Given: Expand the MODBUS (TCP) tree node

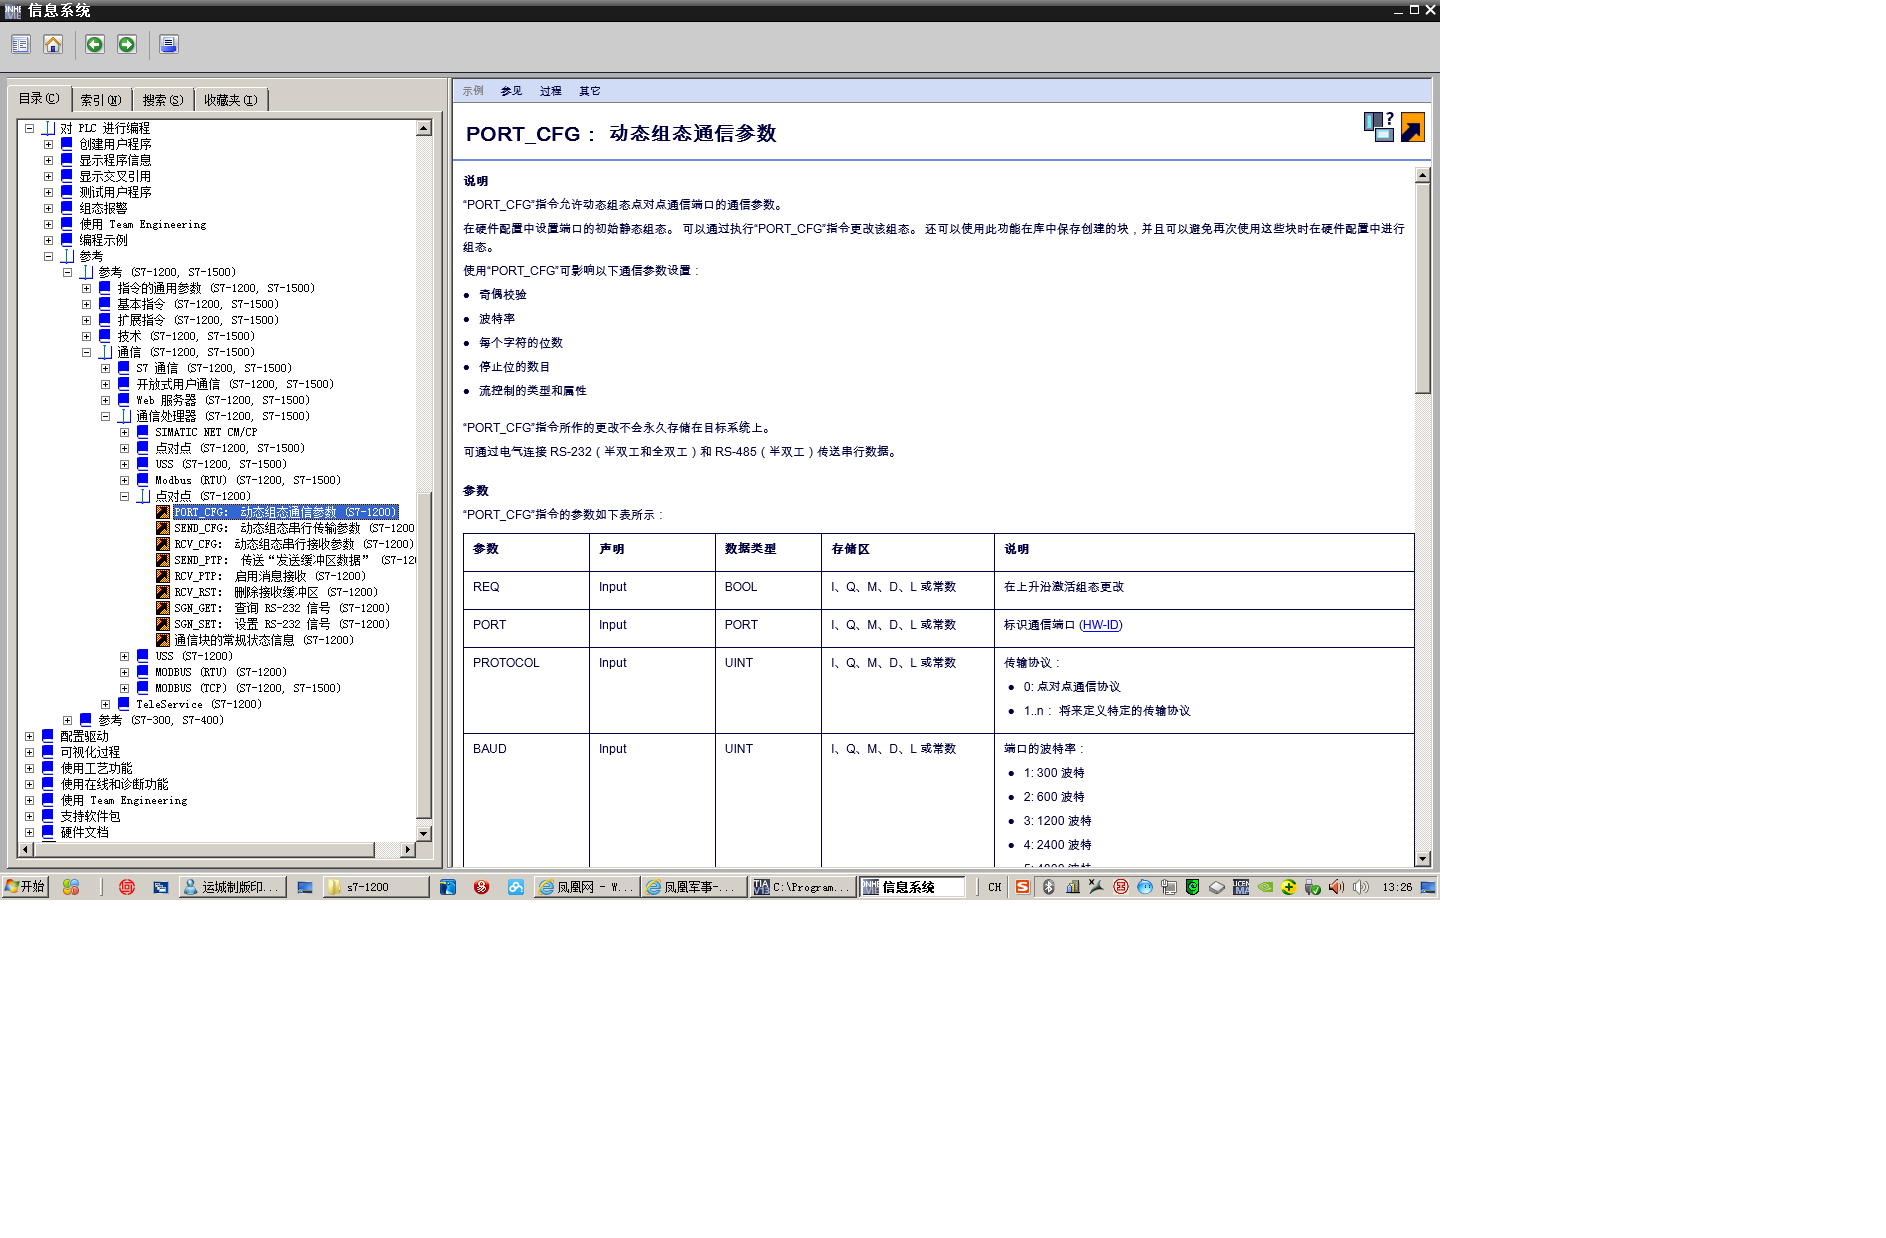Looking at the screenshot, I should coord(124,688).
